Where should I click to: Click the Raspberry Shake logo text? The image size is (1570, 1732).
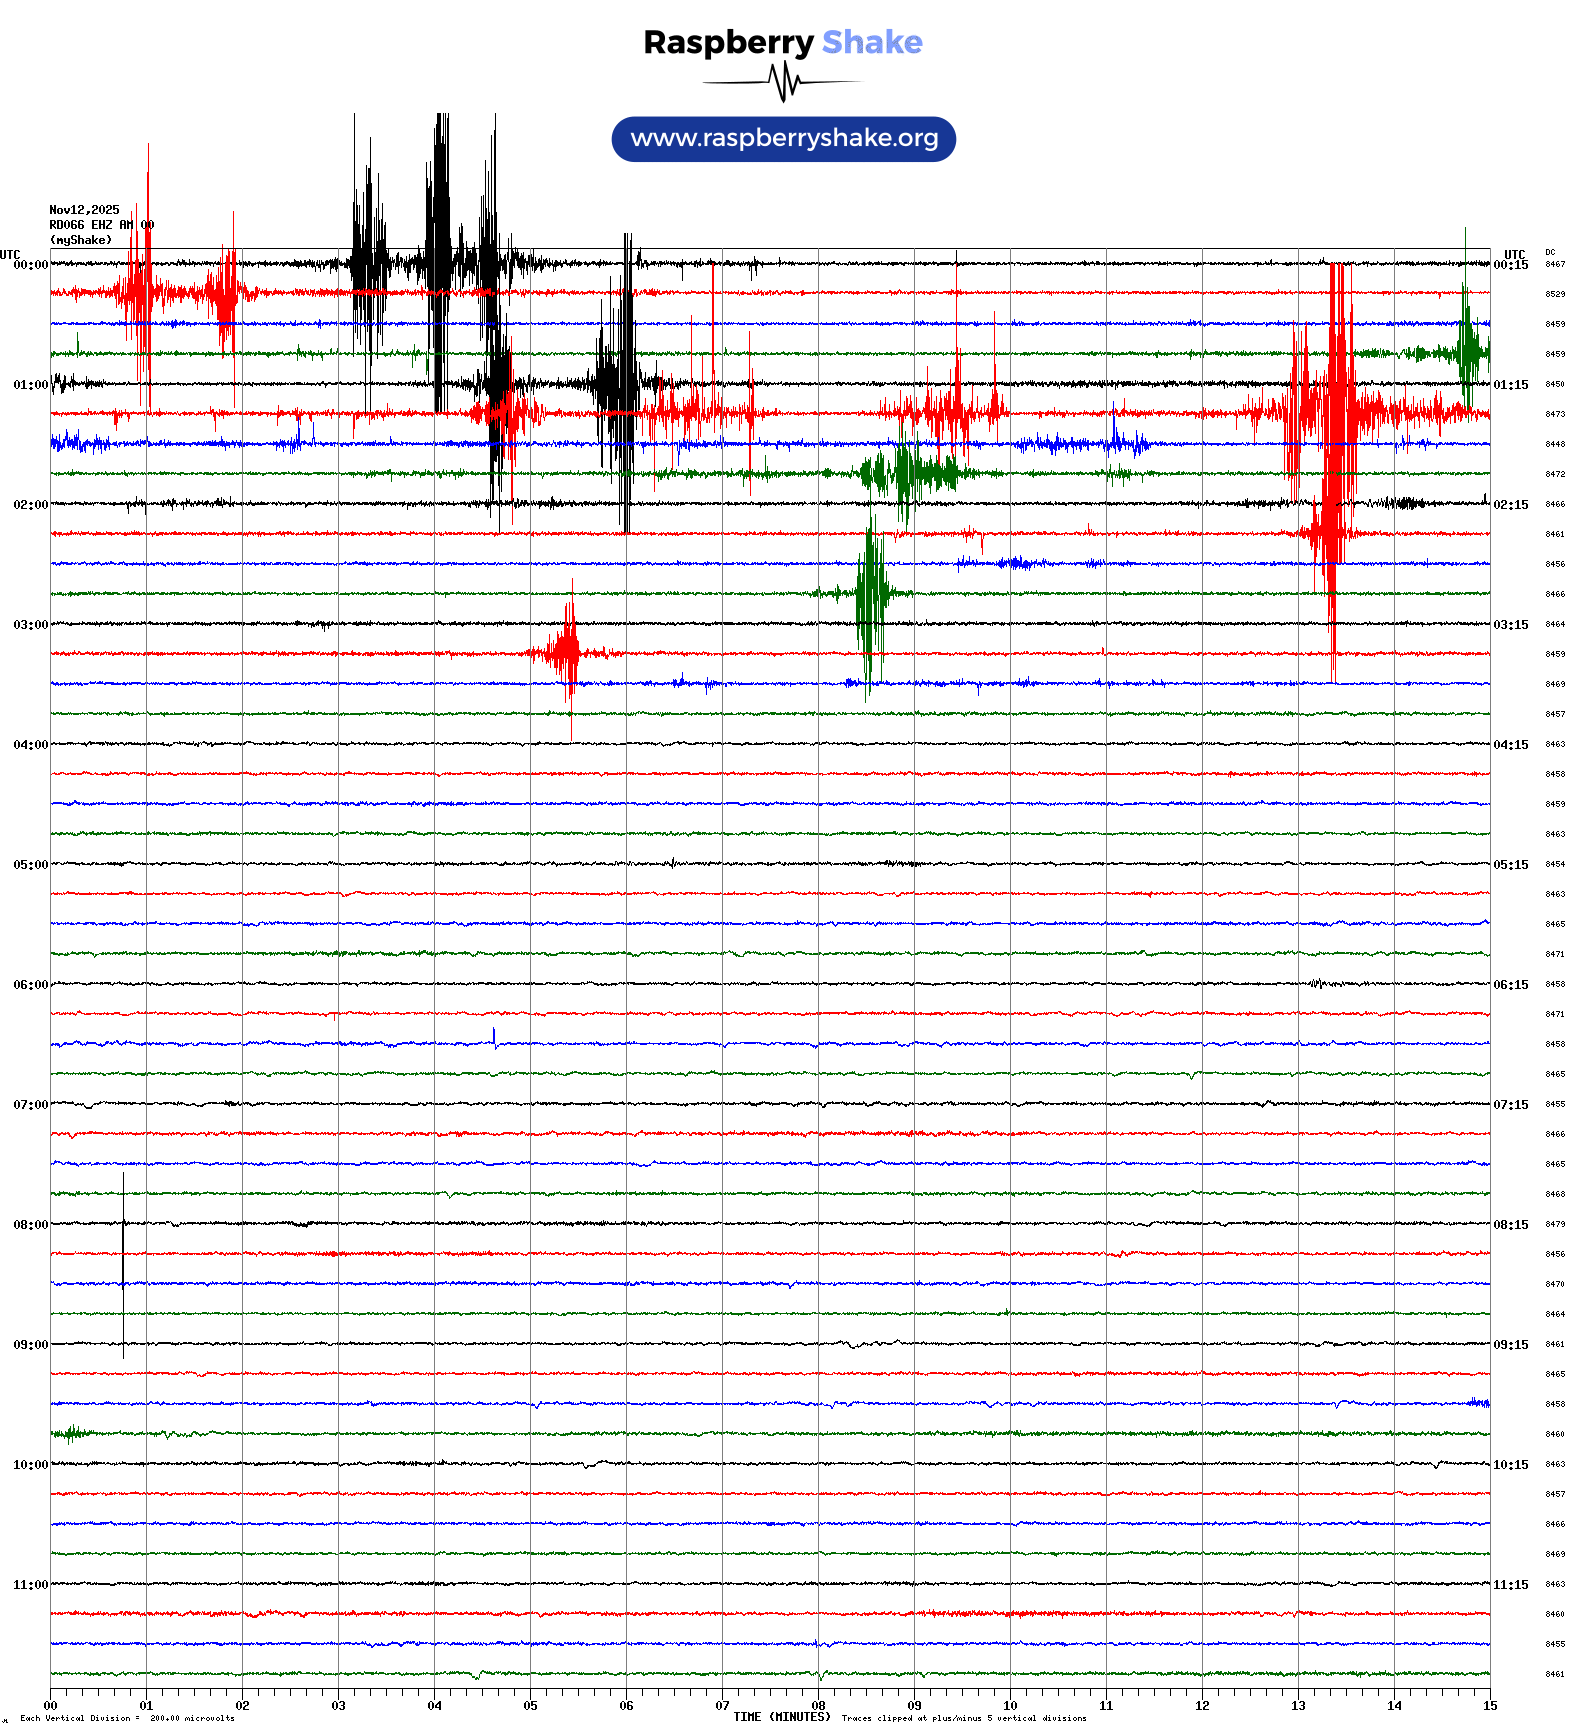782,42
